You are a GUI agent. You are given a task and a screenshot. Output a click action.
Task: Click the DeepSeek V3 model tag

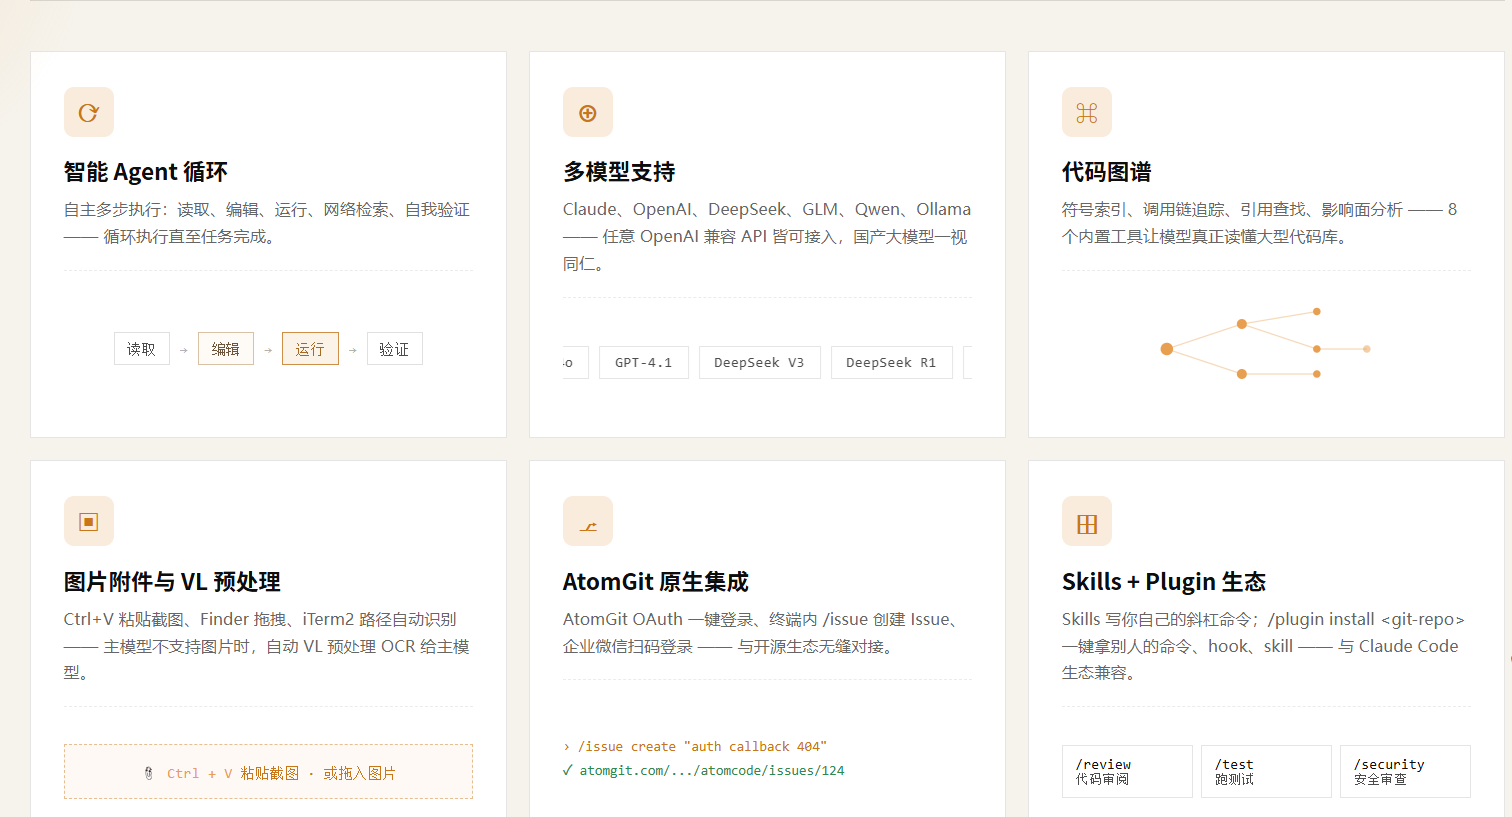759,362
